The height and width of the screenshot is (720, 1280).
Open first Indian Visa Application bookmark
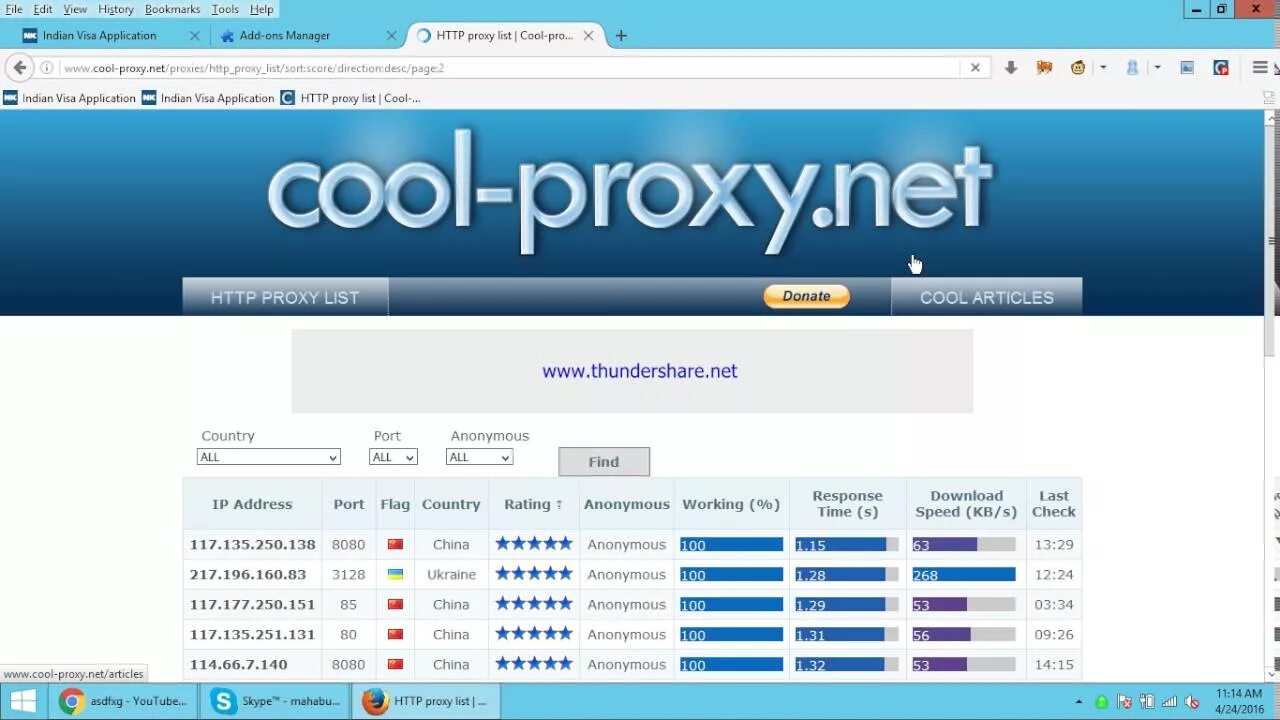click(x=69, y=98)
